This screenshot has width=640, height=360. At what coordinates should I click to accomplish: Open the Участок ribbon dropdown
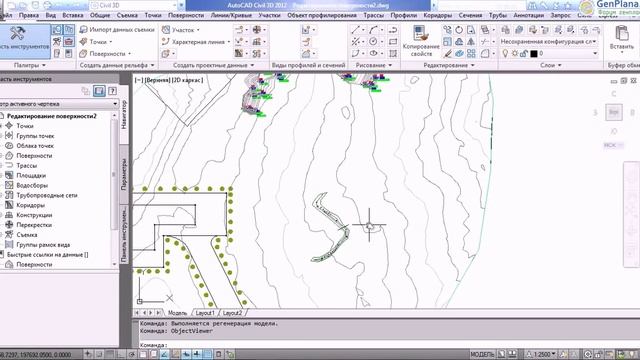[181, 30]
